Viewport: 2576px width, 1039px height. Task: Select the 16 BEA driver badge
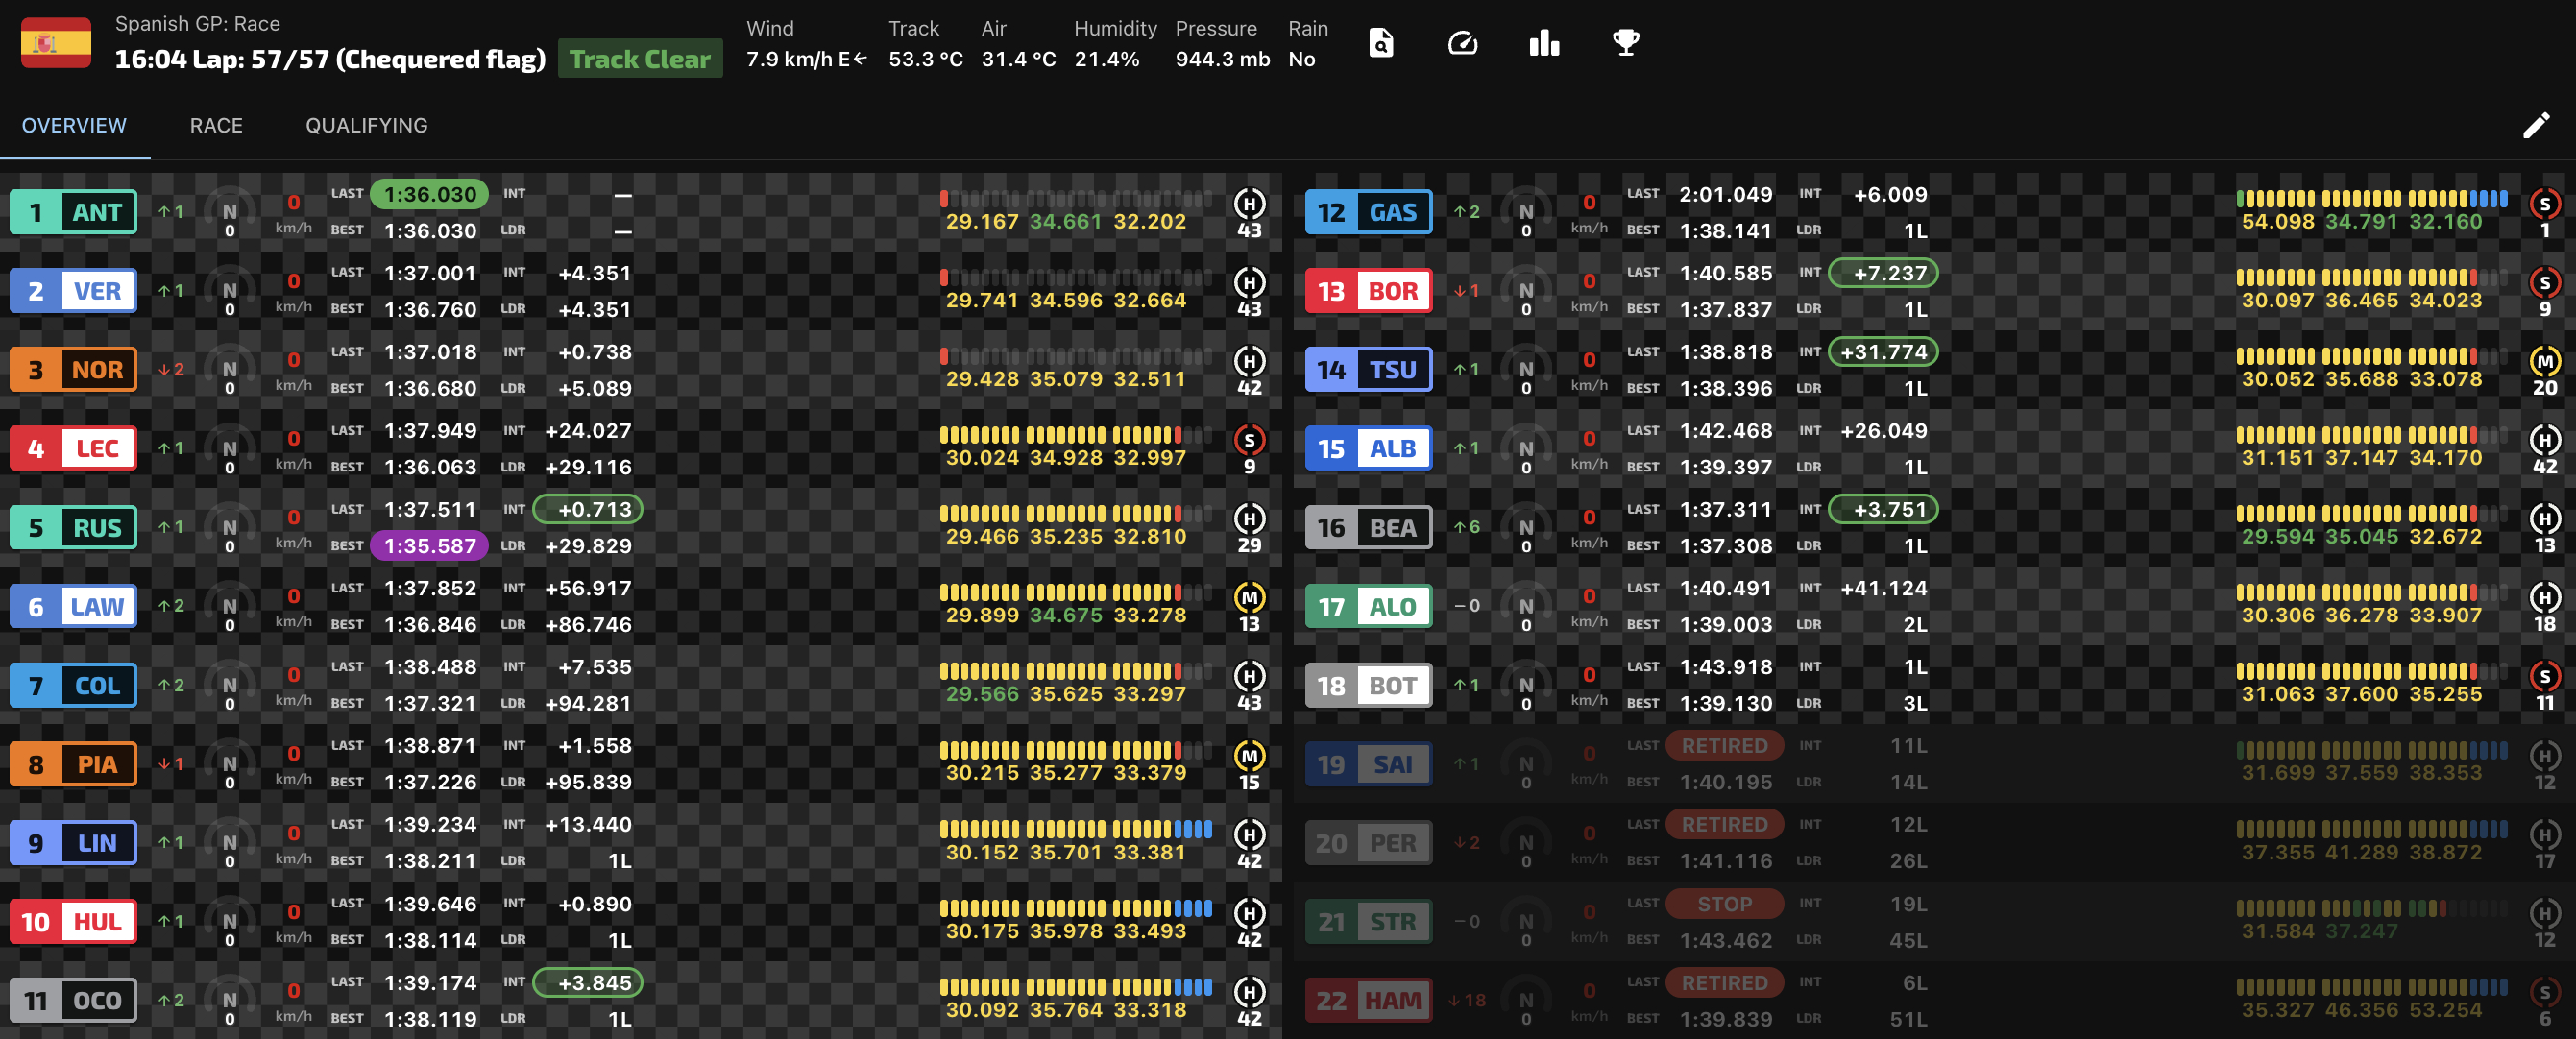[1368, 528]
